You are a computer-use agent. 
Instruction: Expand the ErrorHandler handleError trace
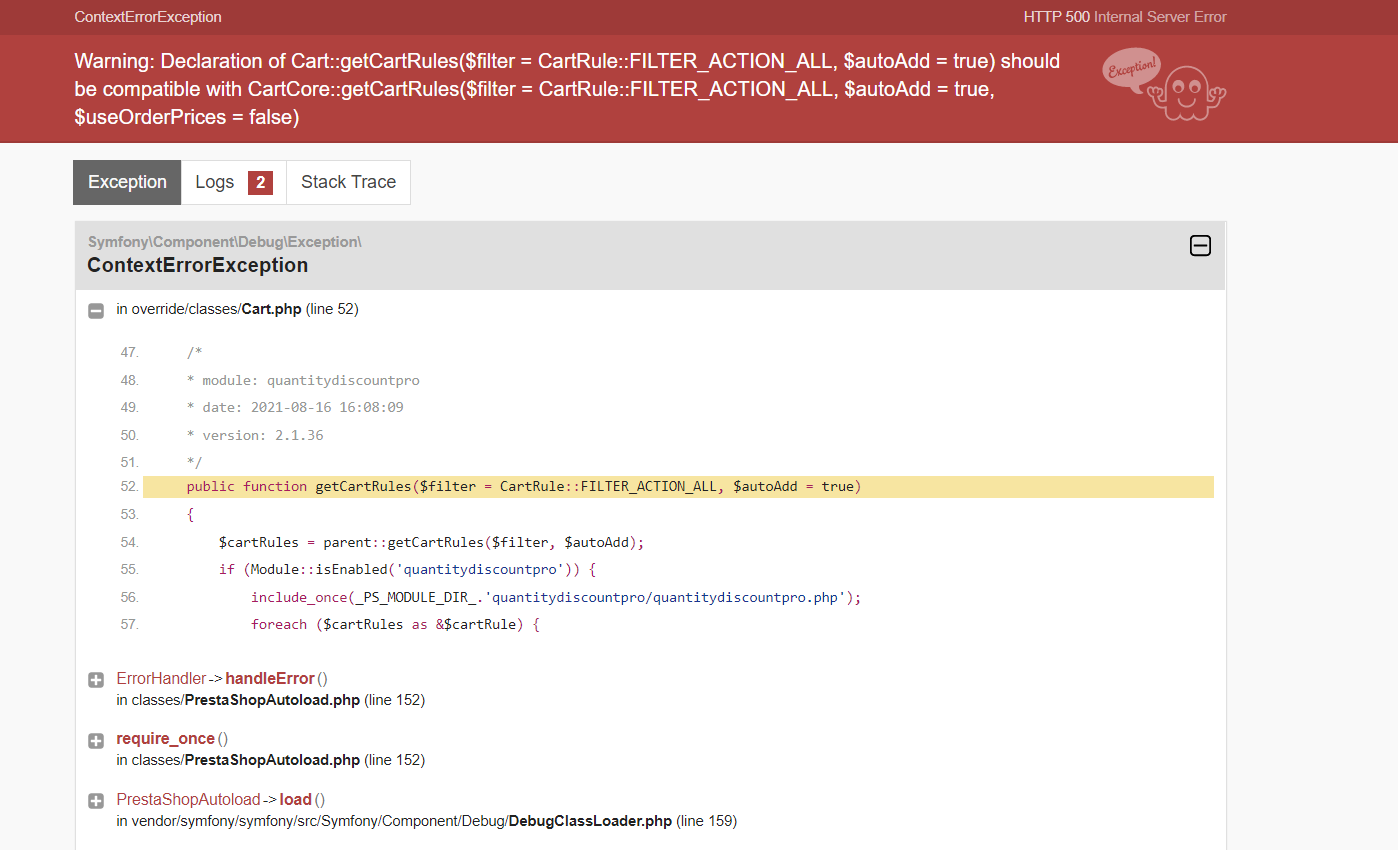pos(96,680)
